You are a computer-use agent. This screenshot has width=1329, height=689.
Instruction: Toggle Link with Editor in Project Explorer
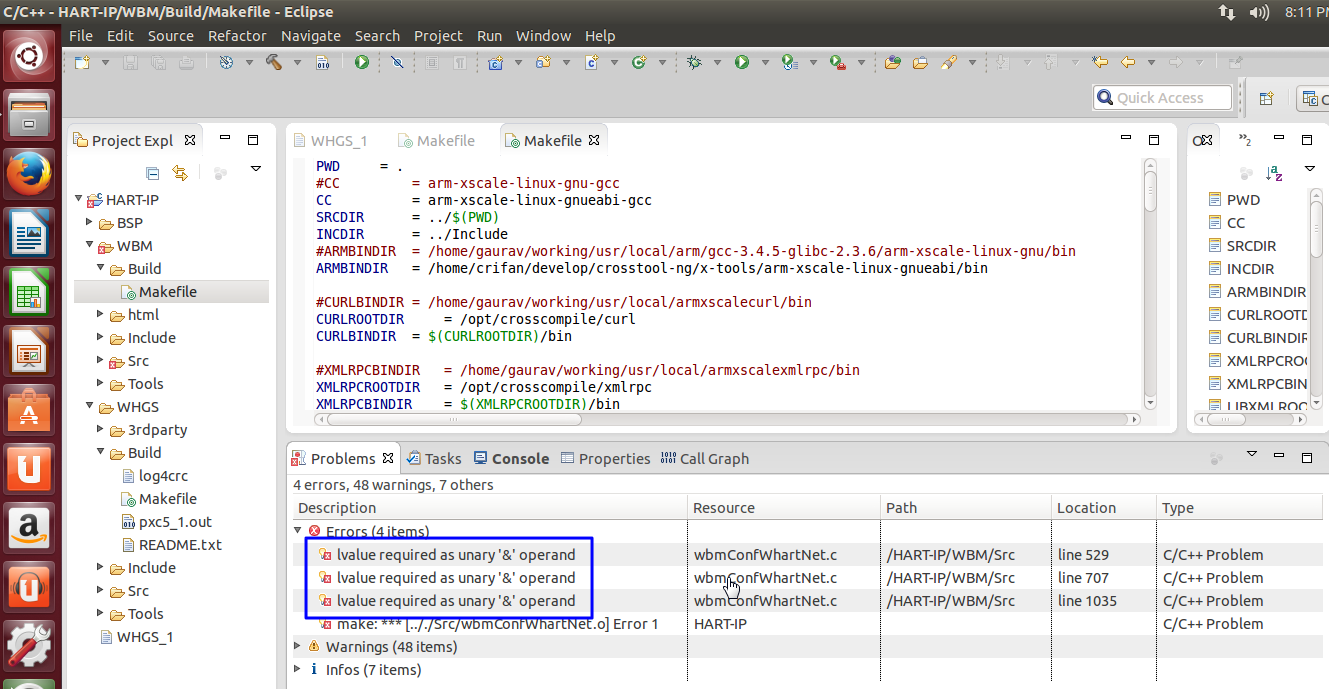click(x=180, y=173)
